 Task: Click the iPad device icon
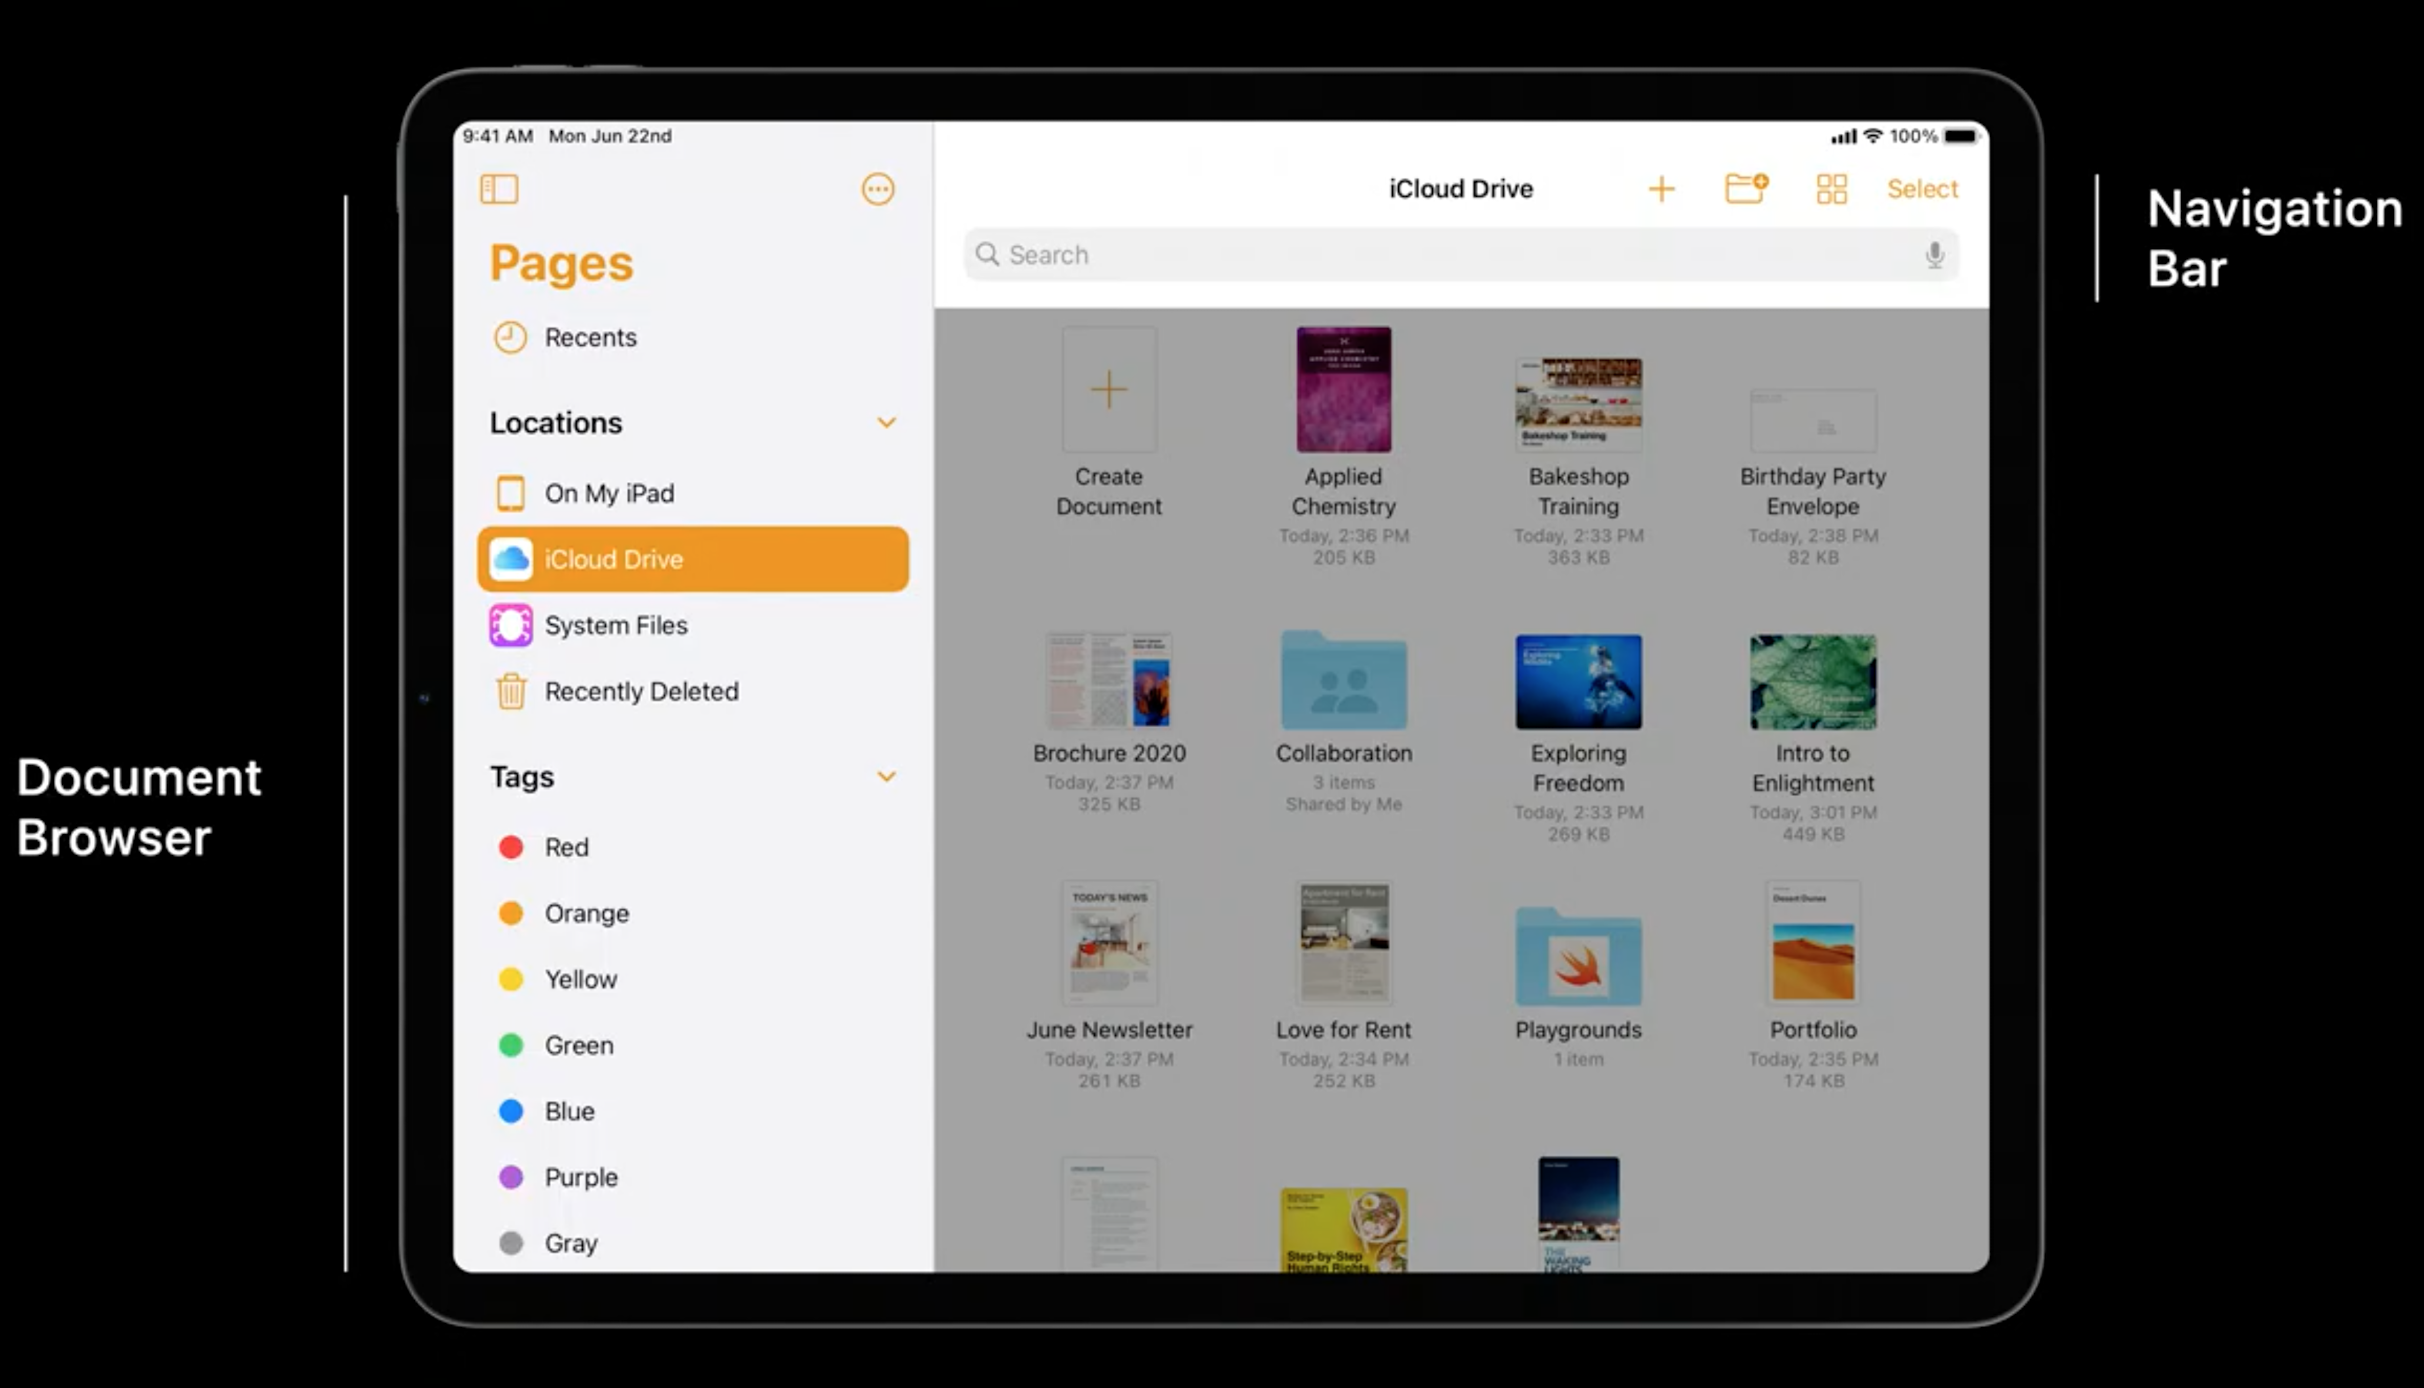click(510, 493)
